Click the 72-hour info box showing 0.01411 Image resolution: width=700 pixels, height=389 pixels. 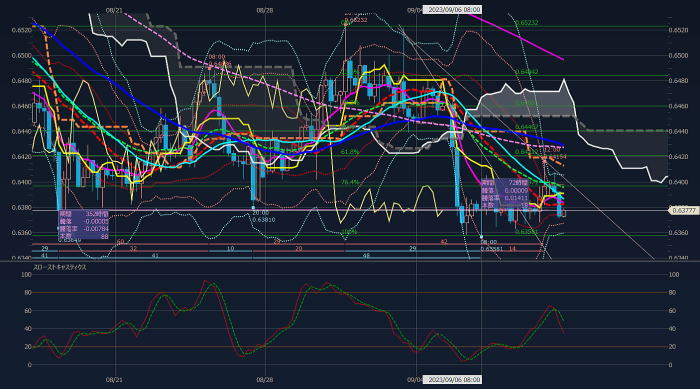(504, 194)
